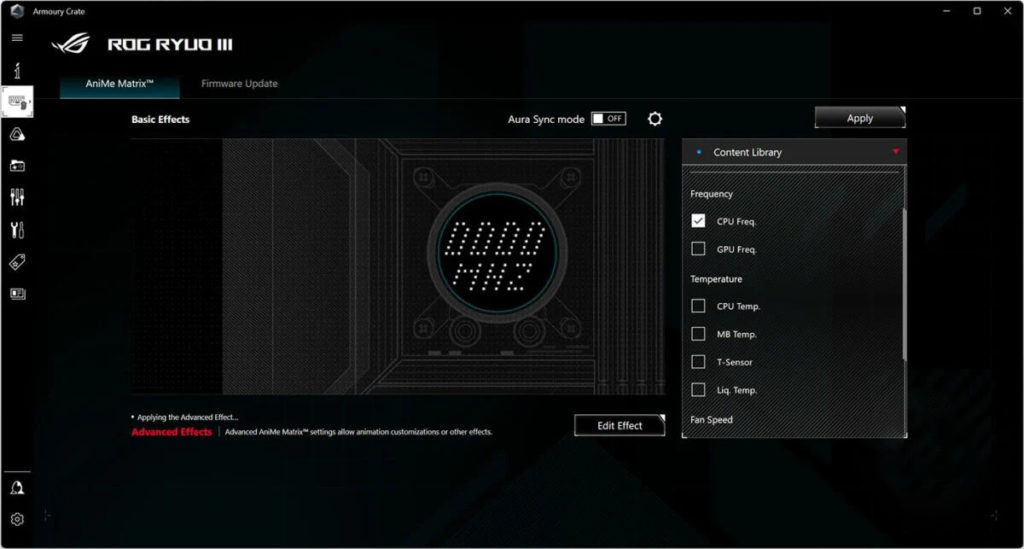Click the Aura Sync gear settings icon

point(655,119)
